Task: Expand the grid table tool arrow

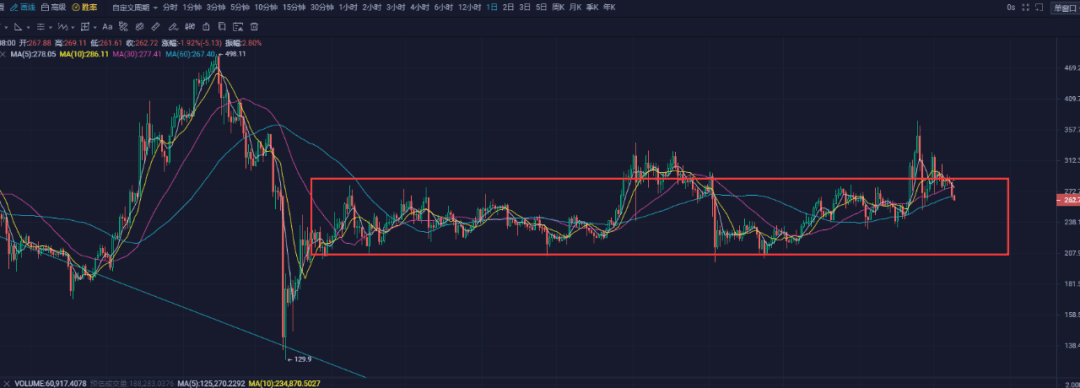Action: point(95,28)
